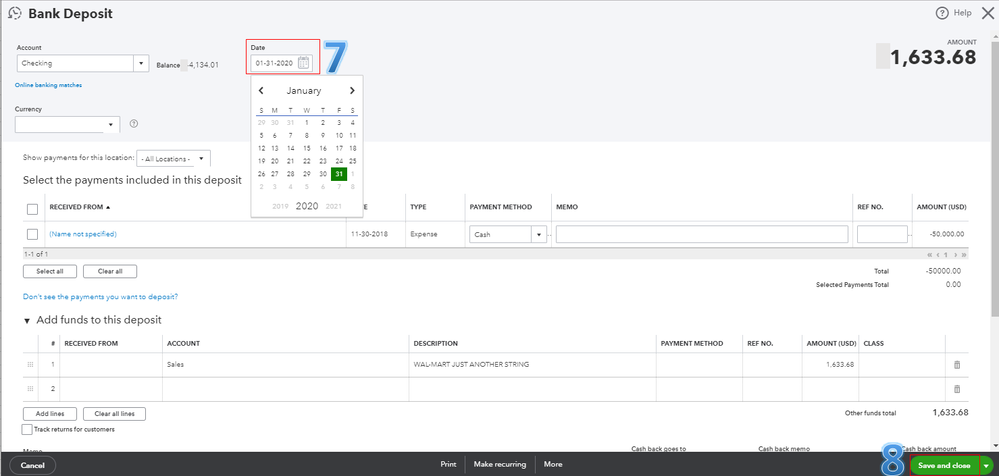Close the Bank Deposit window with X
The width and height of the screenshot is (999, 476).
point(986,13)
